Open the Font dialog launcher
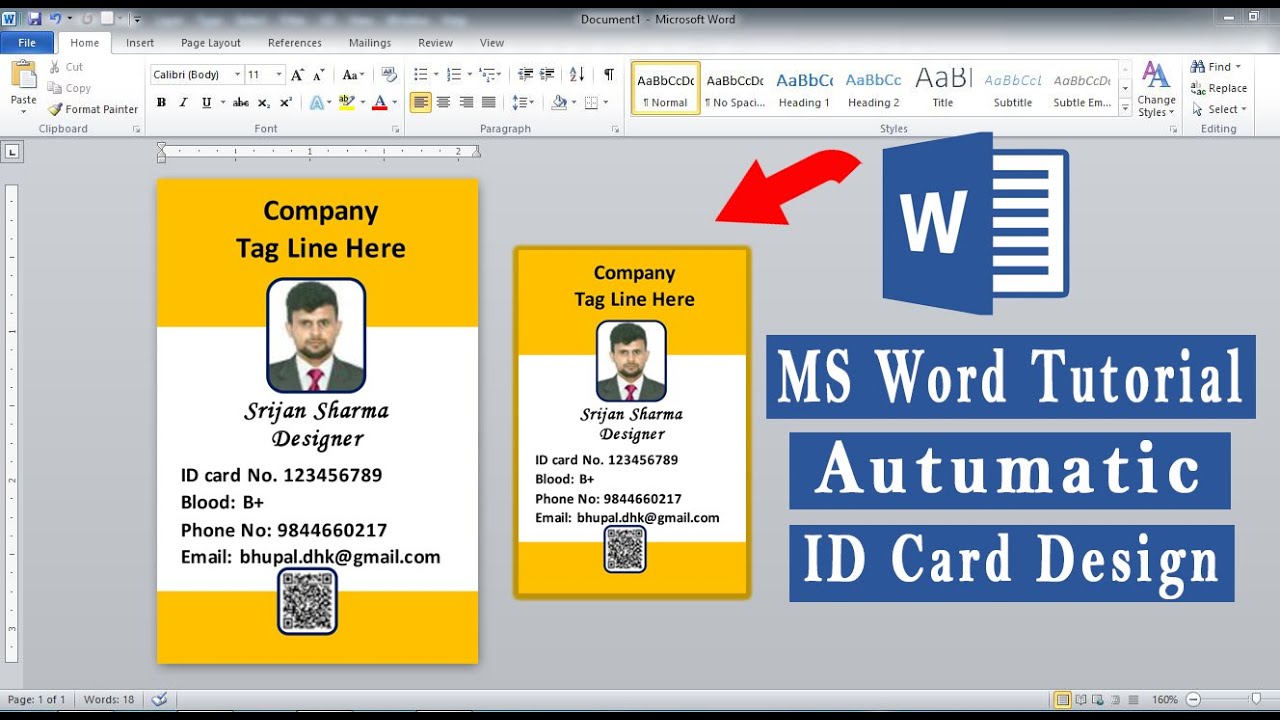 coord(395,129)
